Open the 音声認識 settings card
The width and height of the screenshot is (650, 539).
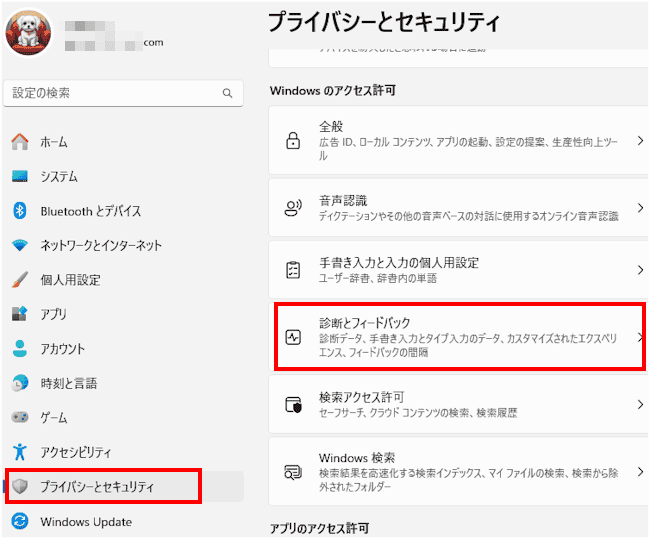(458, 208)
